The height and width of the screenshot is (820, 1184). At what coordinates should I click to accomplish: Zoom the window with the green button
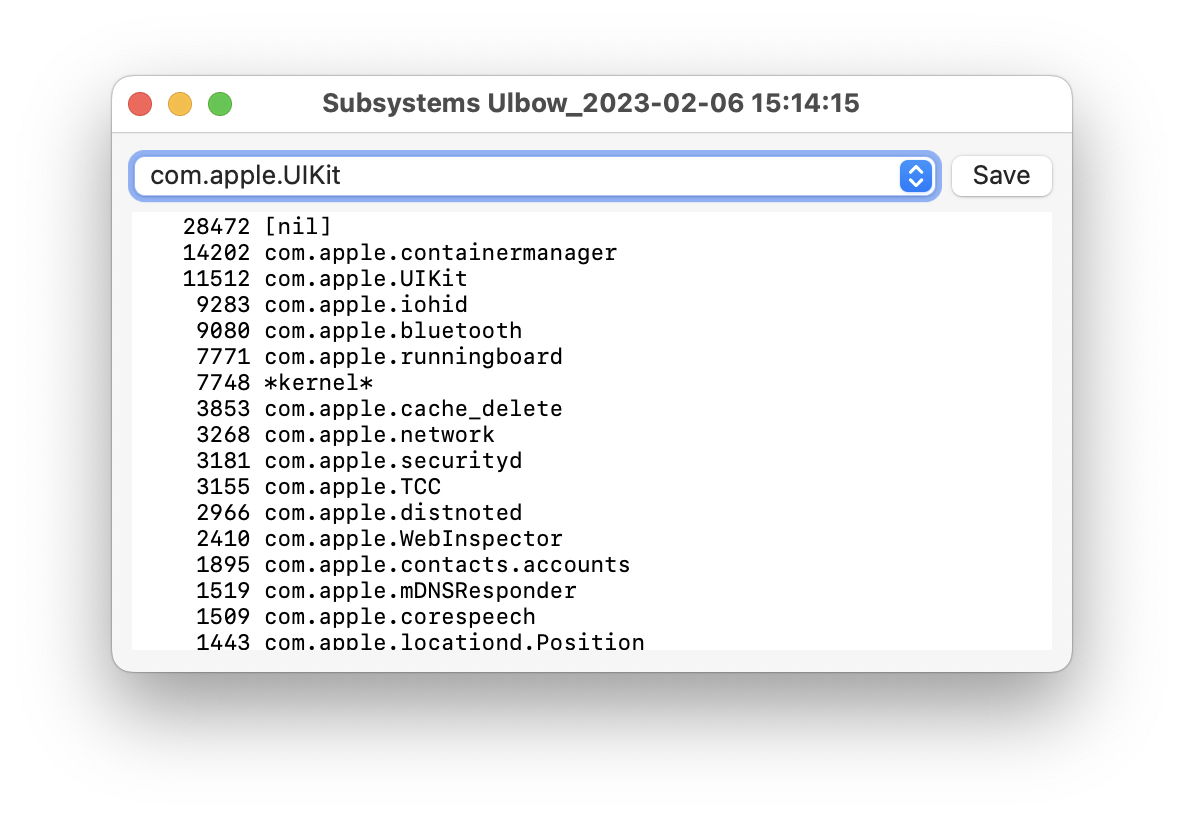click(220, 104)
